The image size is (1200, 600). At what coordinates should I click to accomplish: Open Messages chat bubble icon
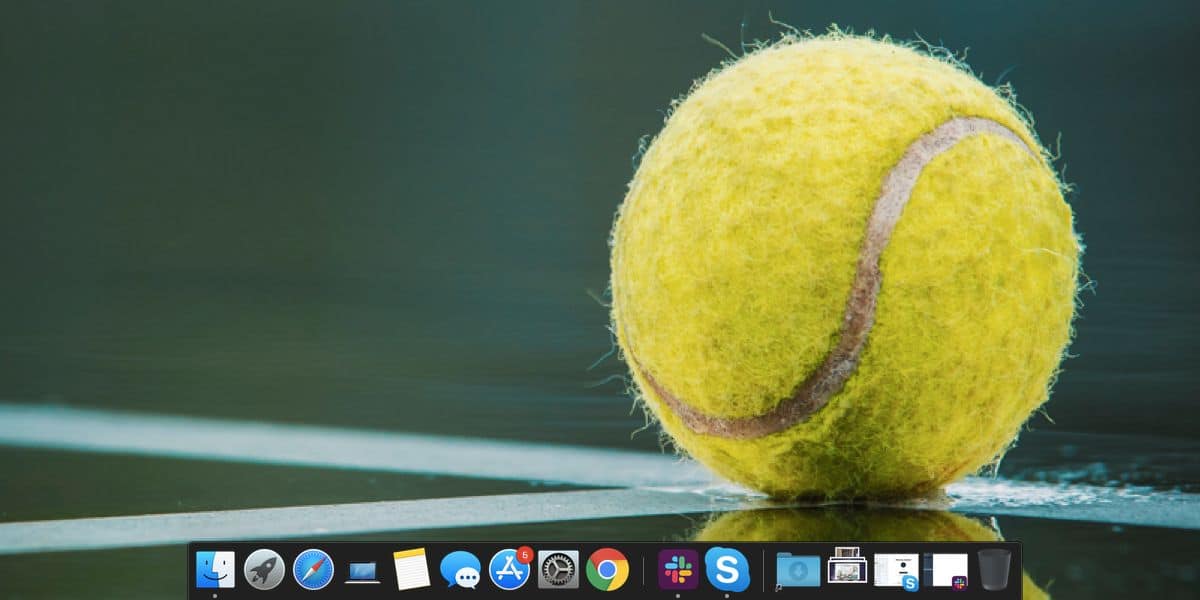tap(460, 570)
